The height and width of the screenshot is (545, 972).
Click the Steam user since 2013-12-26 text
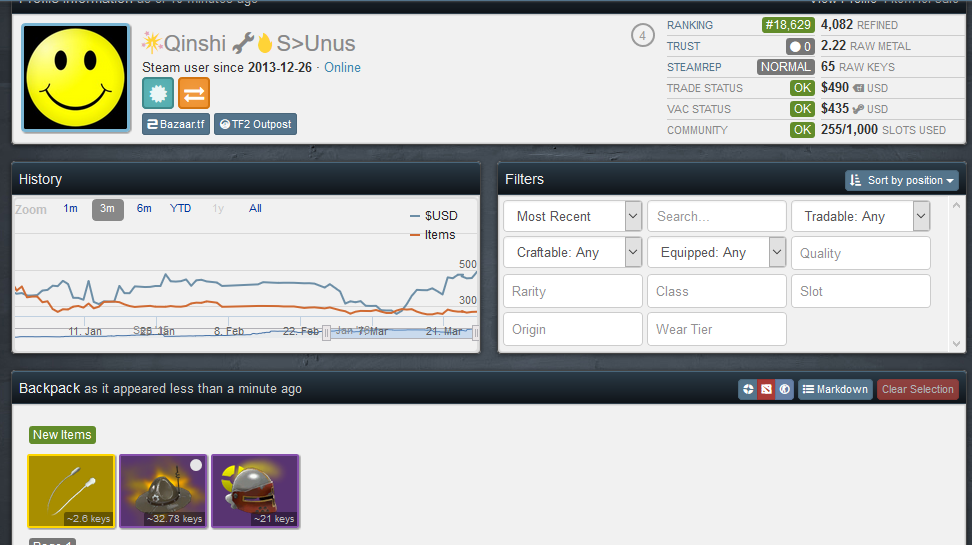click(x=227, y=68)
